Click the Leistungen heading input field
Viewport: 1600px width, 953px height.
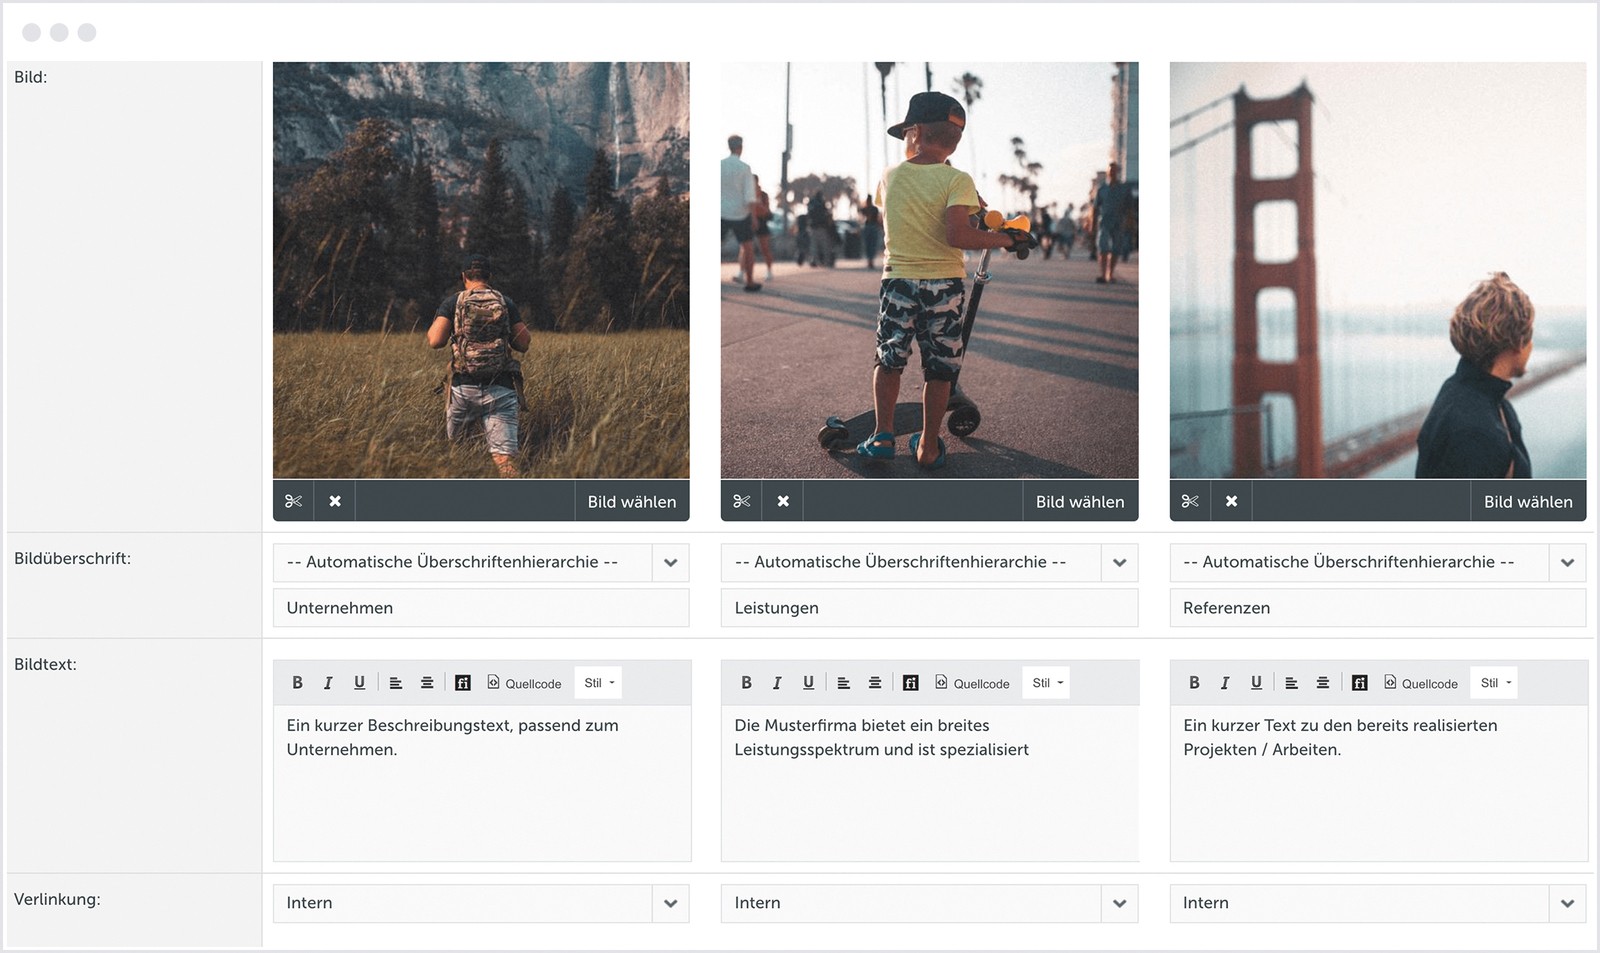point(929,608)
